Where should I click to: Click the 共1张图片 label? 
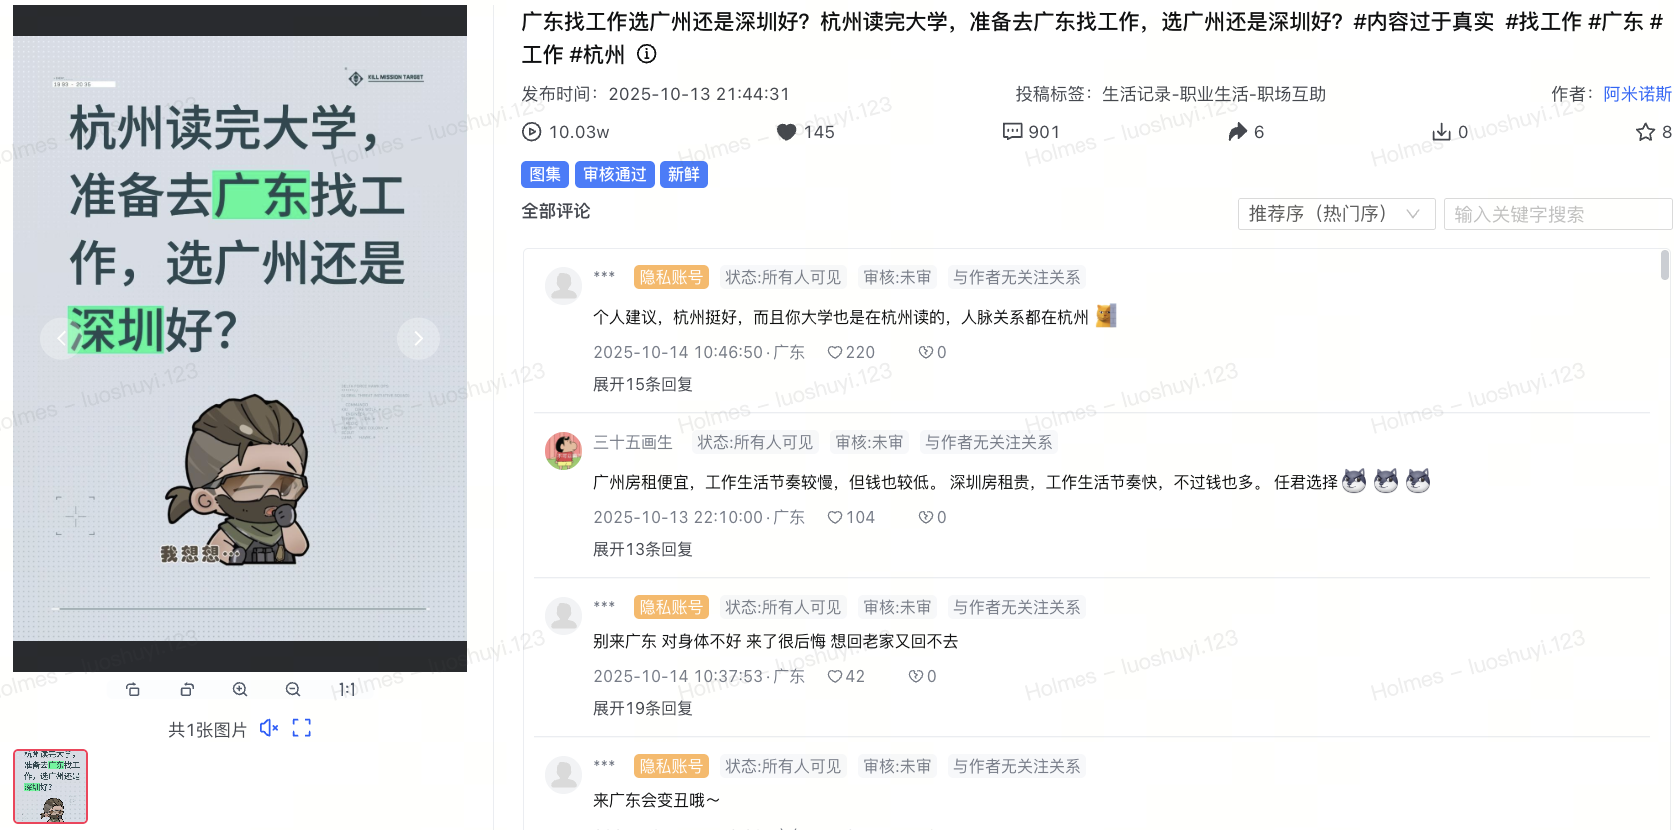(207, 730)
